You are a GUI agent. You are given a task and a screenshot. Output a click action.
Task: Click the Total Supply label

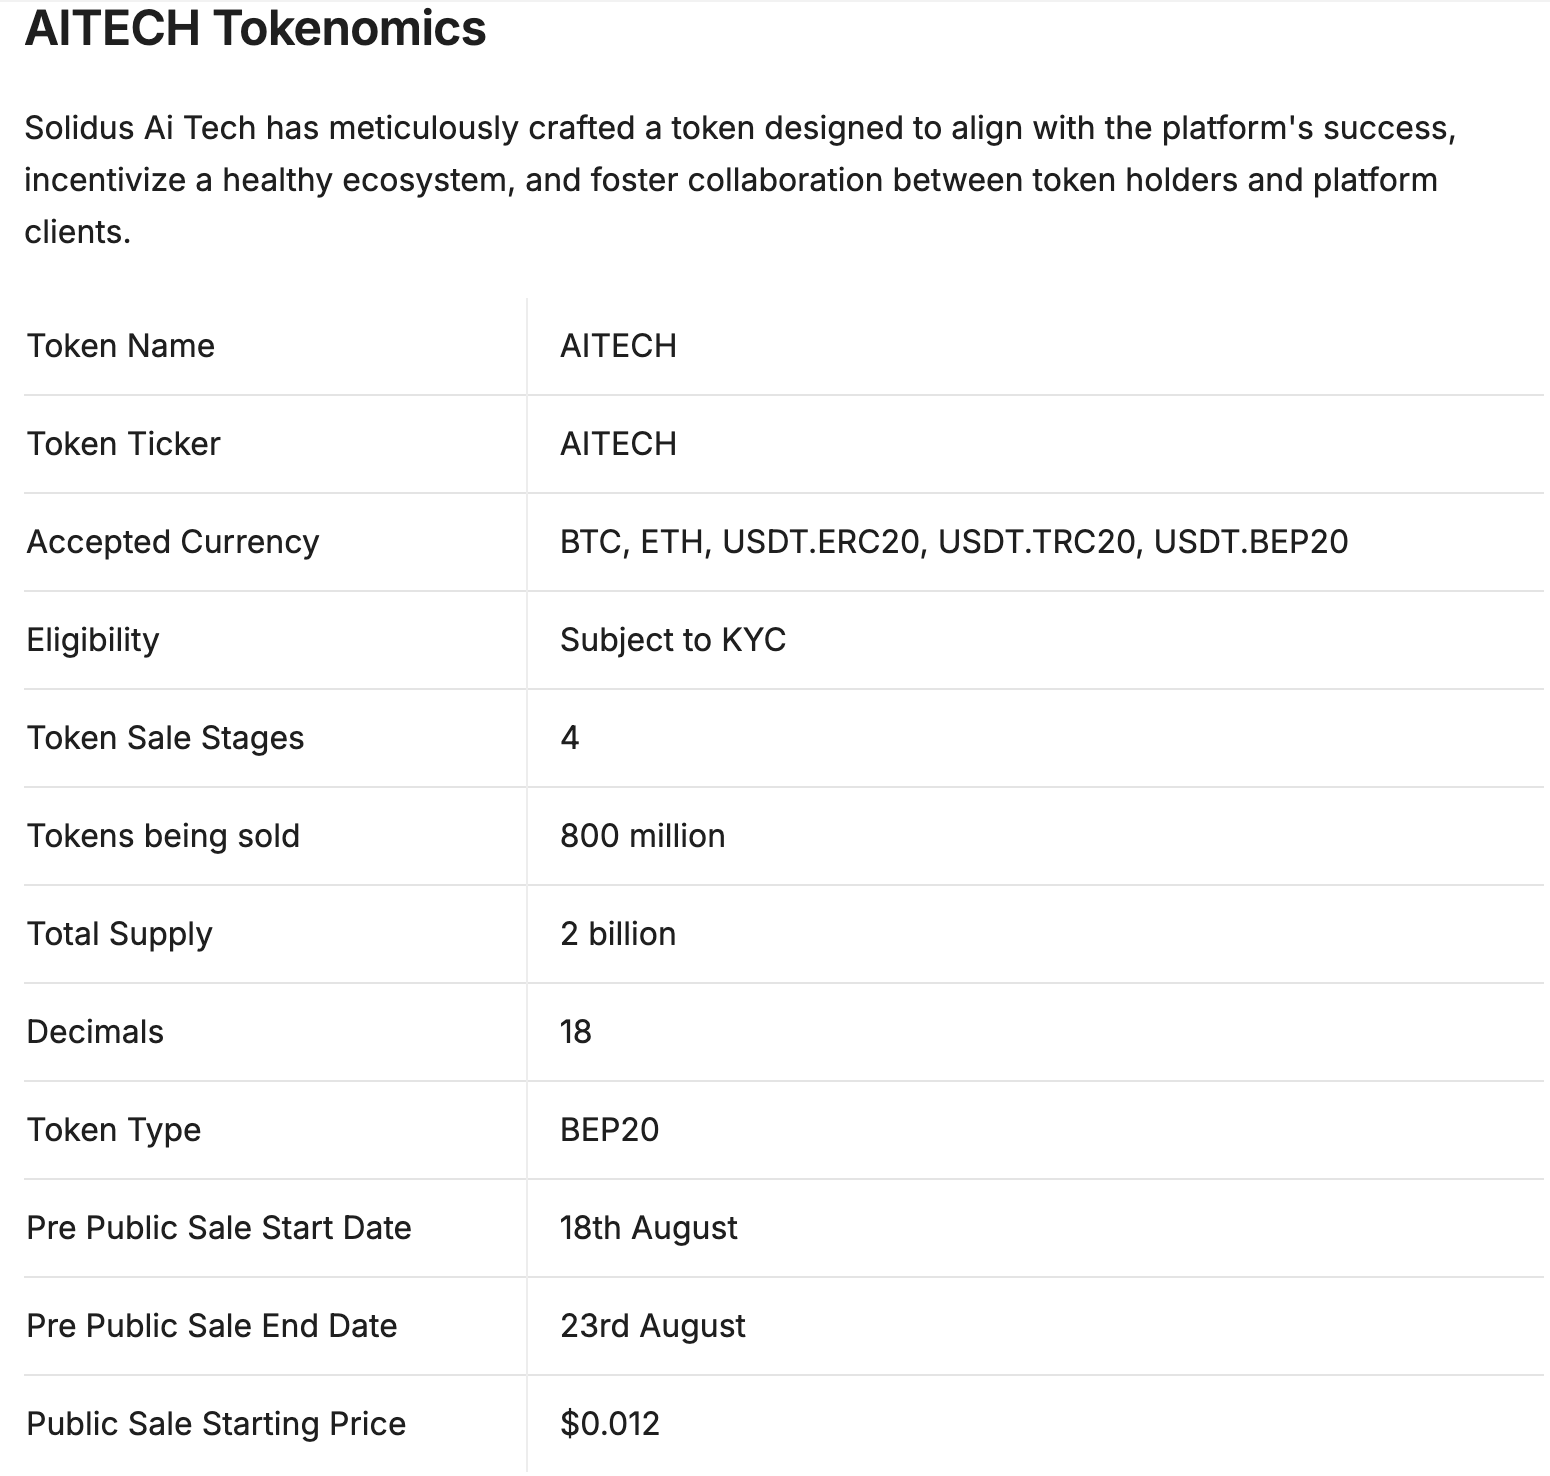point(120,934)
